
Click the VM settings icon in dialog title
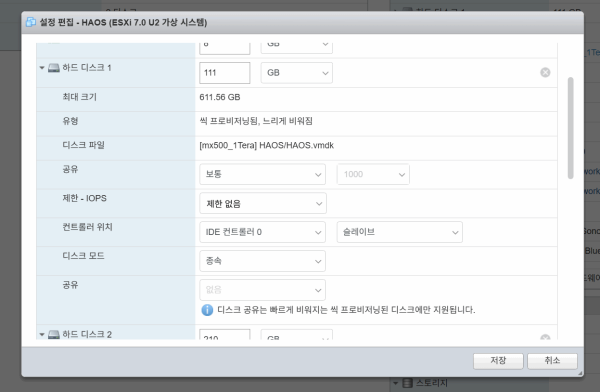[x=31, y=22]
